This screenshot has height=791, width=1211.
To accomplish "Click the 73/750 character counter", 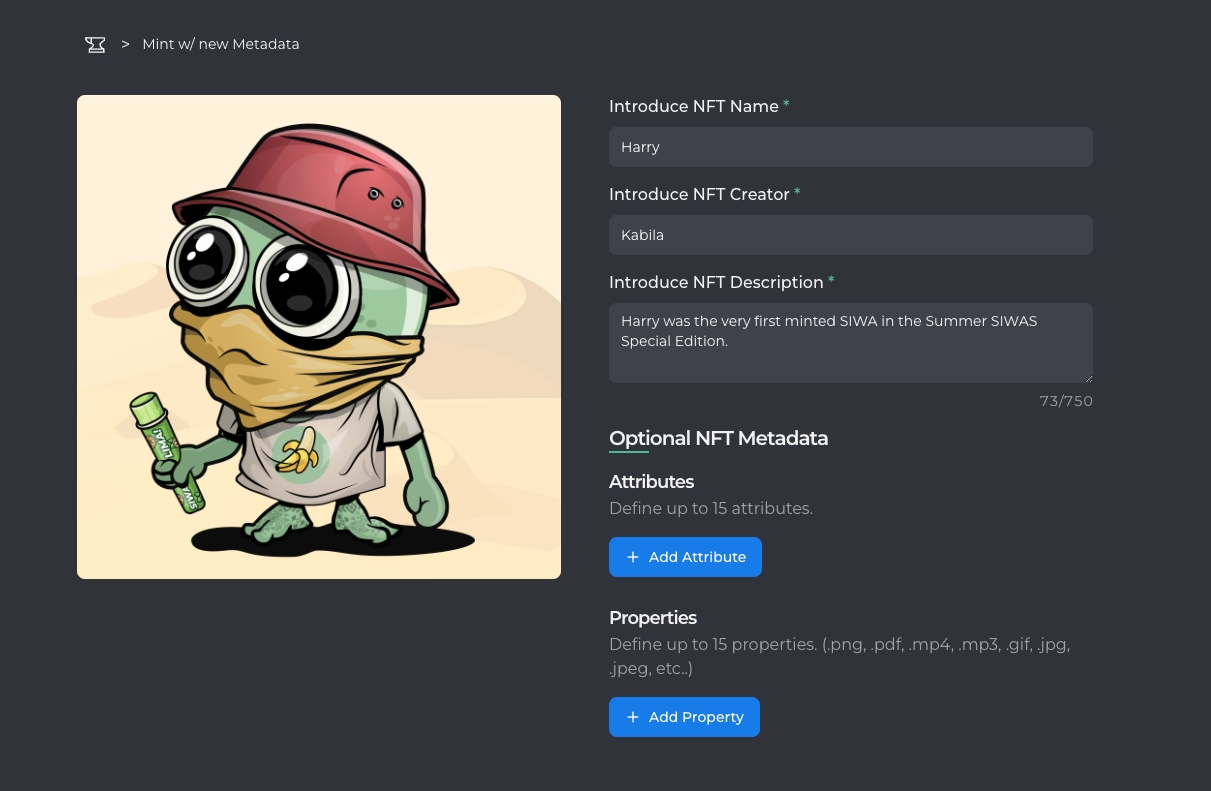I will pos(1066,401).
